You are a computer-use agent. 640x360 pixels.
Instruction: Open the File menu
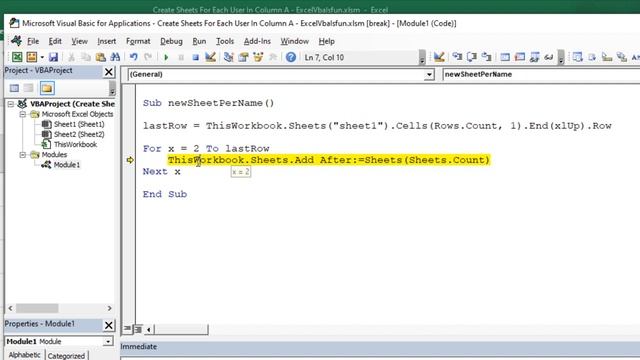tap(33, 41)
